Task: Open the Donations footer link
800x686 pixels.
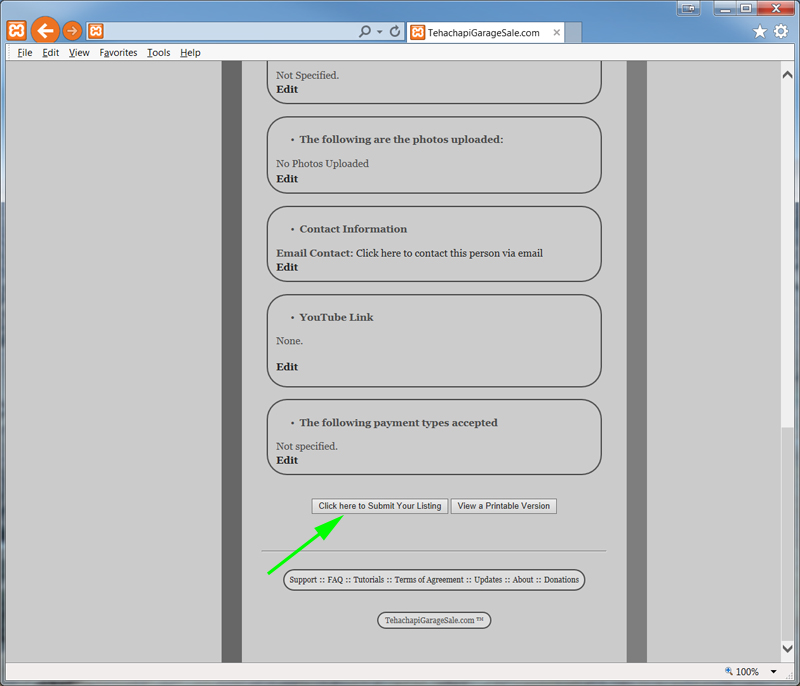Action: coord(561,580)
